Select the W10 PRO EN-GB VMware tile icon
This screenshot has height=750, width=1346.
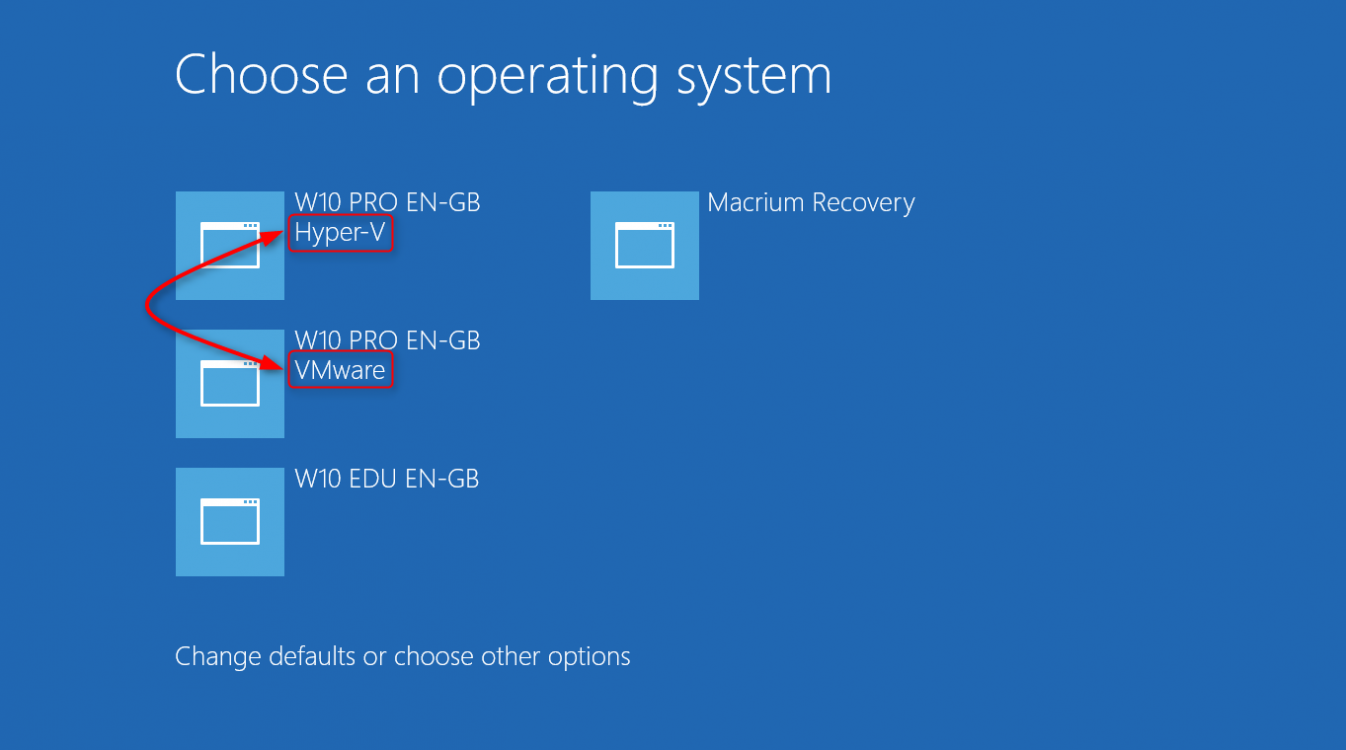click(230, 384)
